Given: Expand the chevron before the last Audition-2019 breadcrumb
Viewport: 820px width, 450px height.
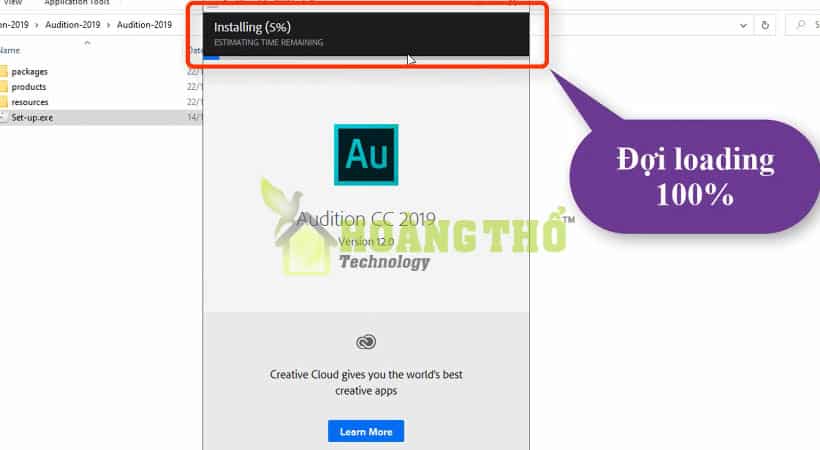Looking at the screenshot, I should (x=109, y=25).
